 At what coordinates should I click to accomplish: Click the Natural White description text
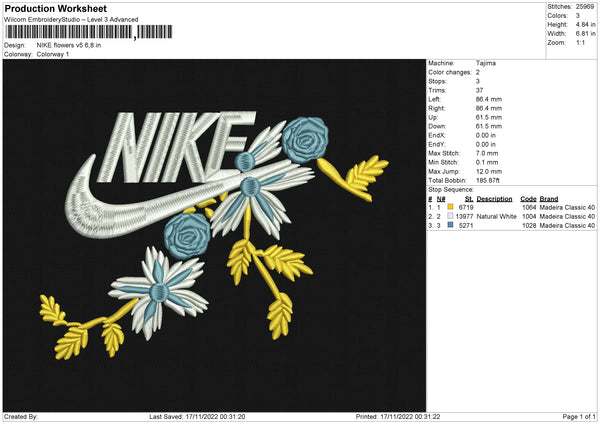point(497,217)
